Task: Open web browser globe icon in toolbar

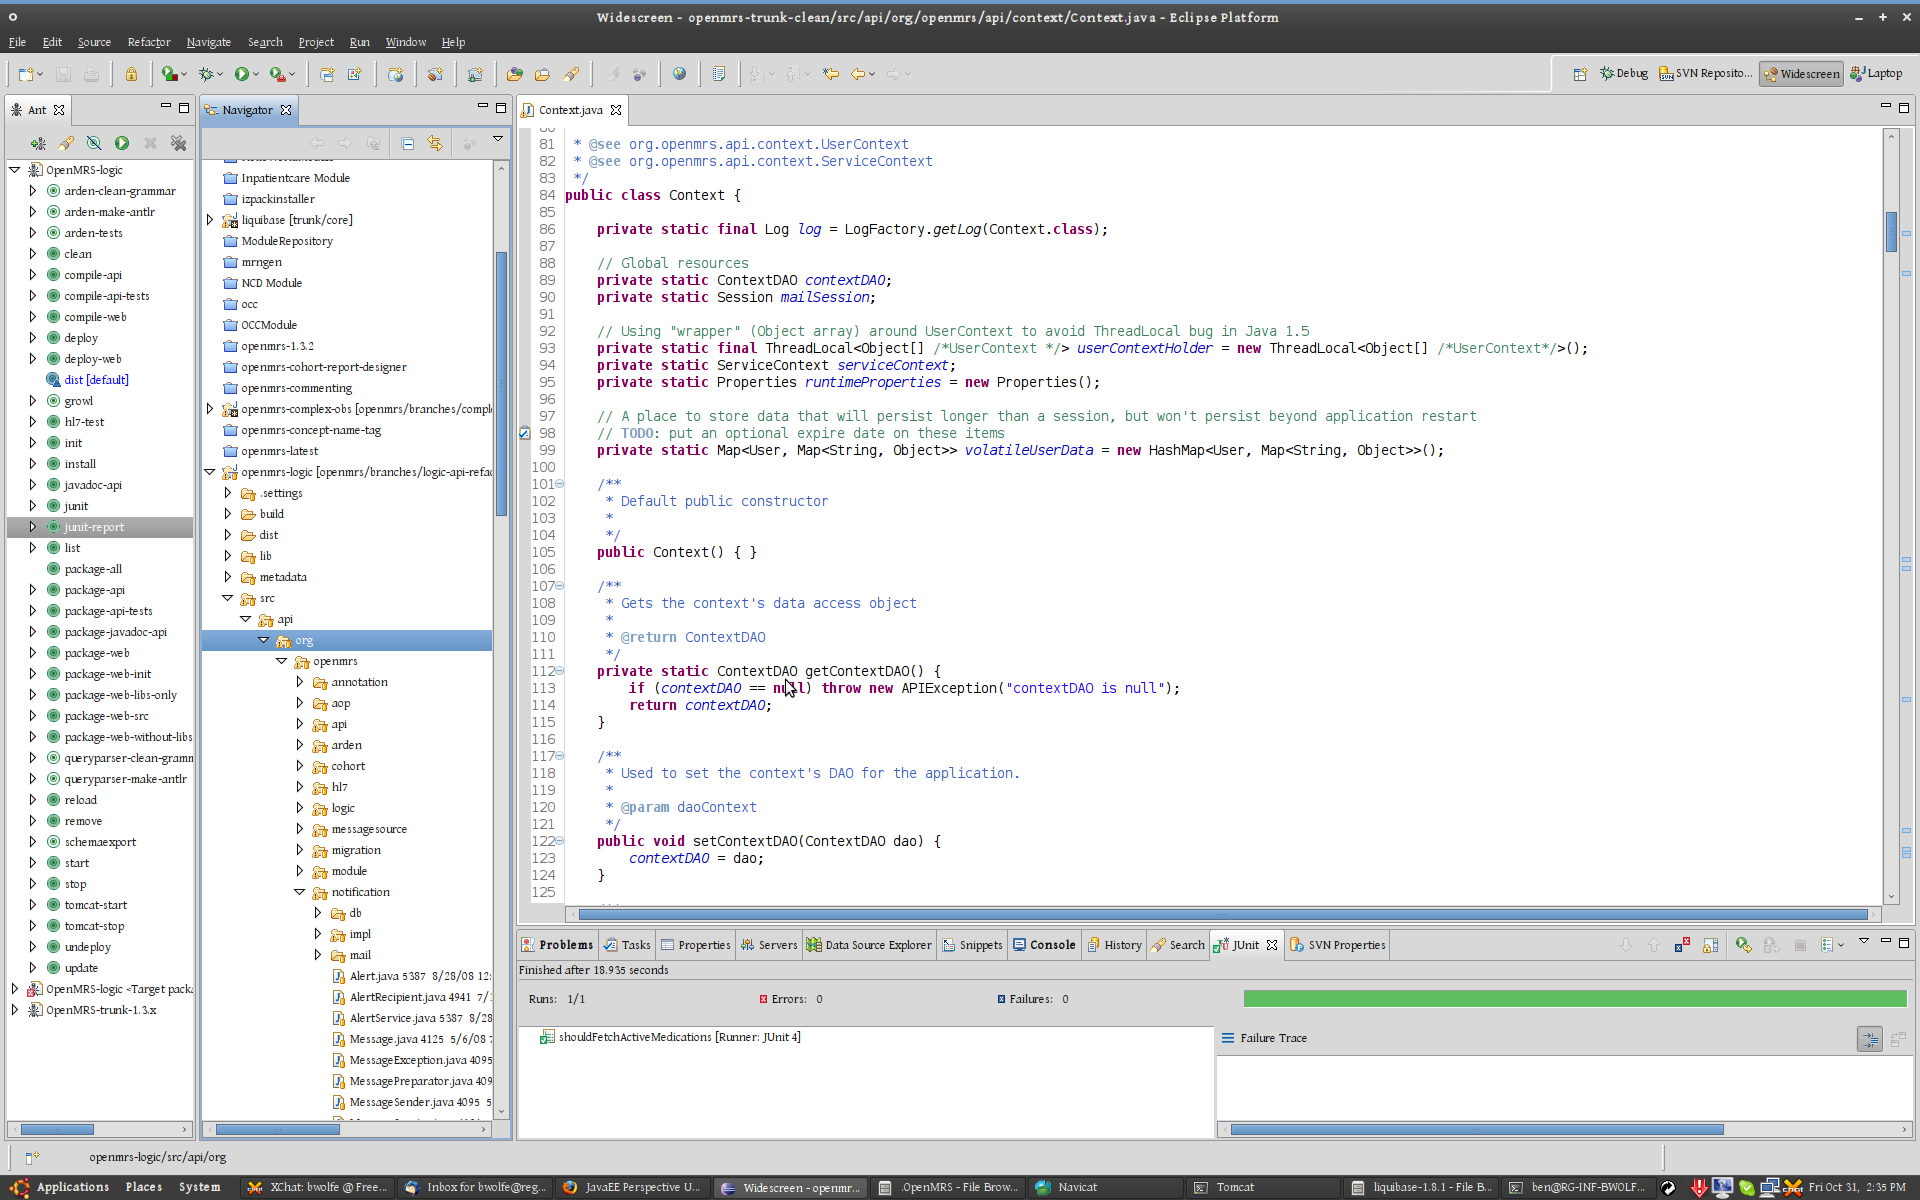Action: pos(679,74)
